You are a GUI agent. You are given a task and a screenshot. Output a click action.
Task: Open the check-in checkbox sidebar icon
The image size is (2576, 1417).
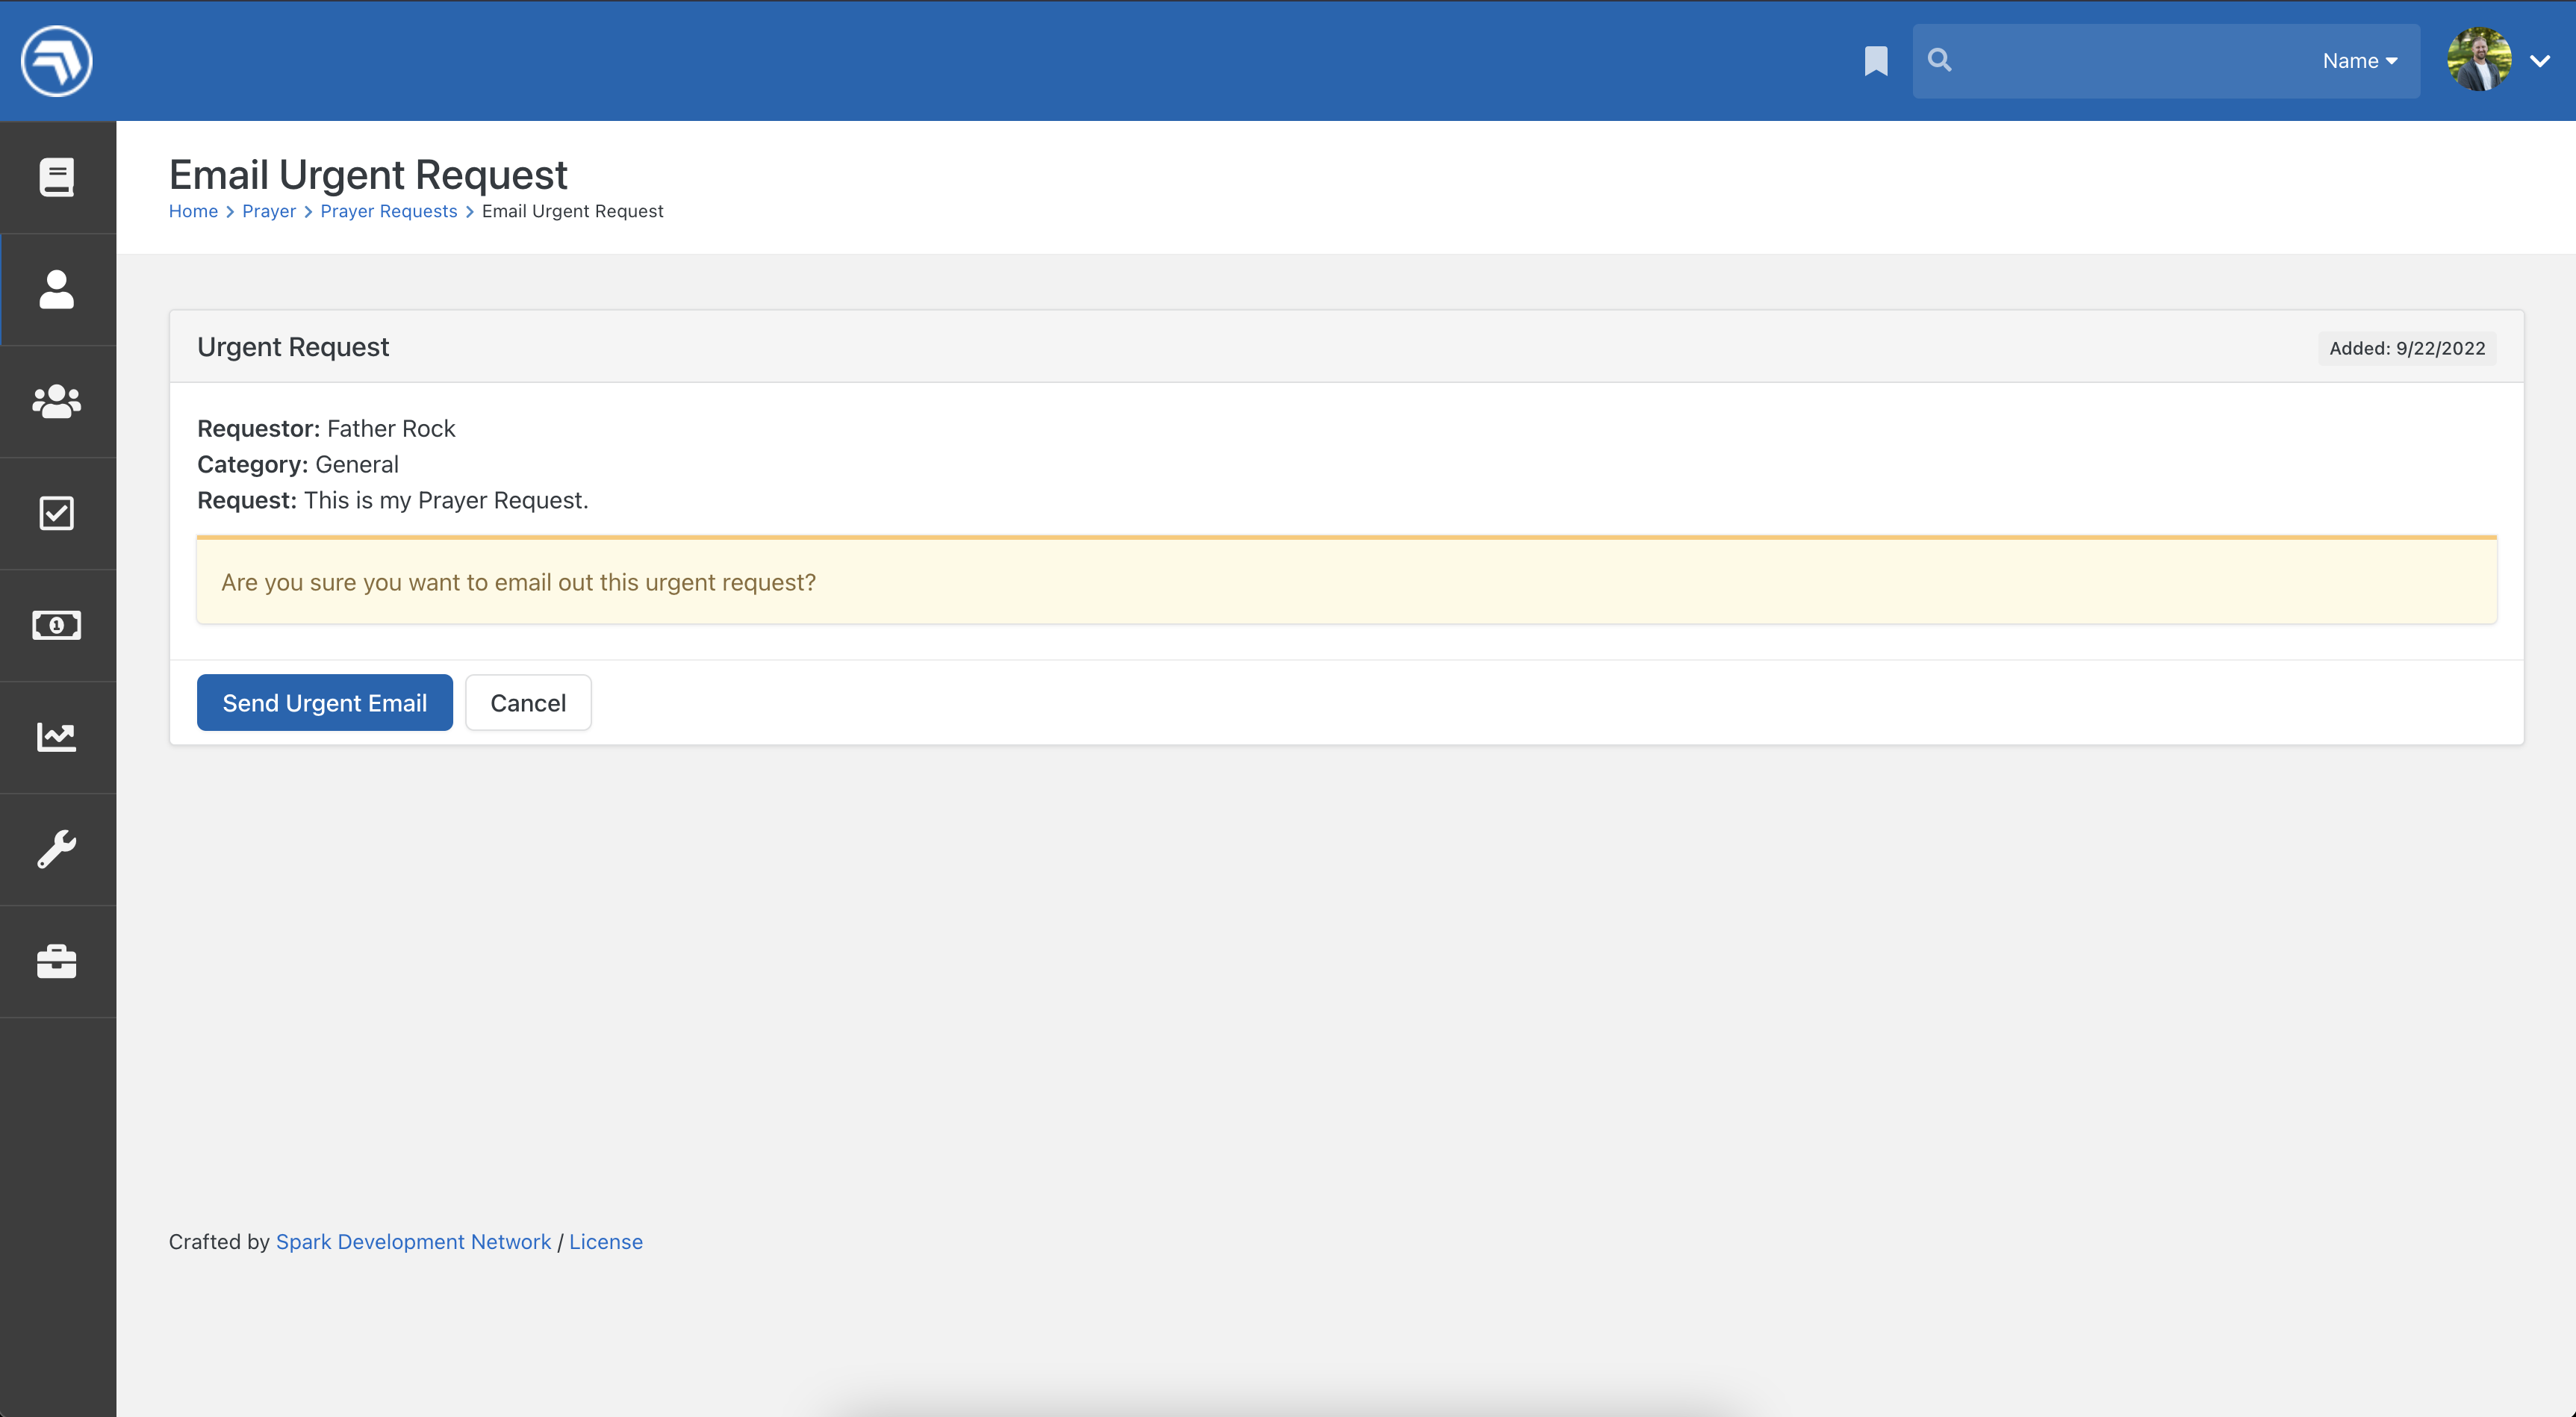57,513
